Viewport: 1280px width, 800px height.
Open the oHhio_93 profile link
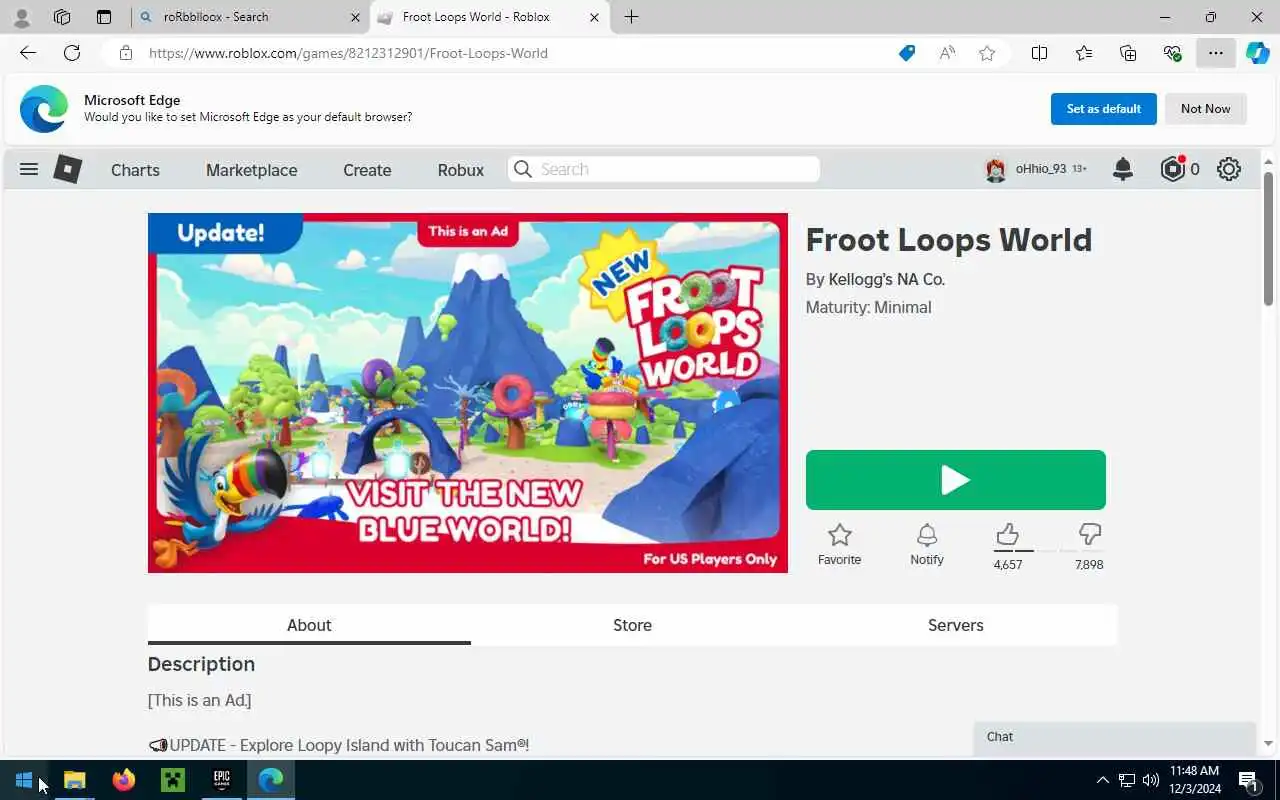(1041, 169)
